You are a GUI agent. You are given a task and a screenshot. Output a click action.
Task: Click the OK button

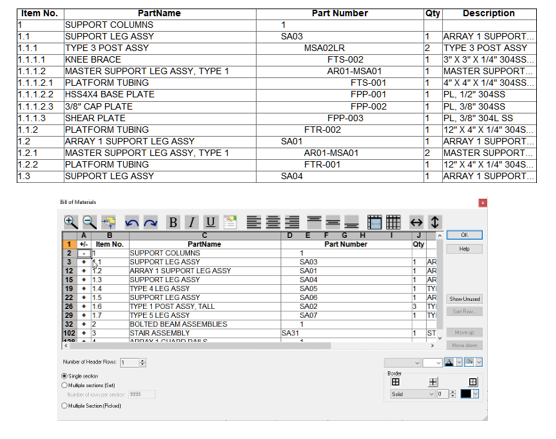464,235
